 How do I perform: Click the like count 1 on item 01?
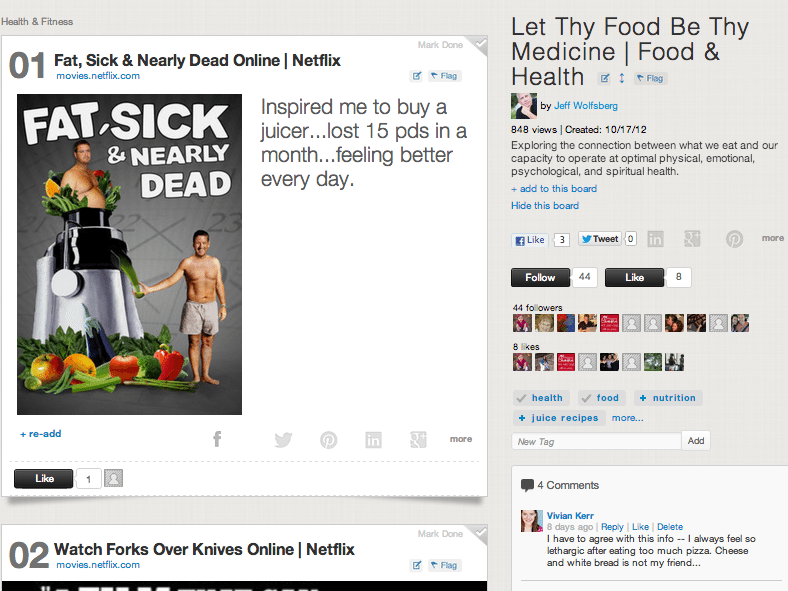88,479
